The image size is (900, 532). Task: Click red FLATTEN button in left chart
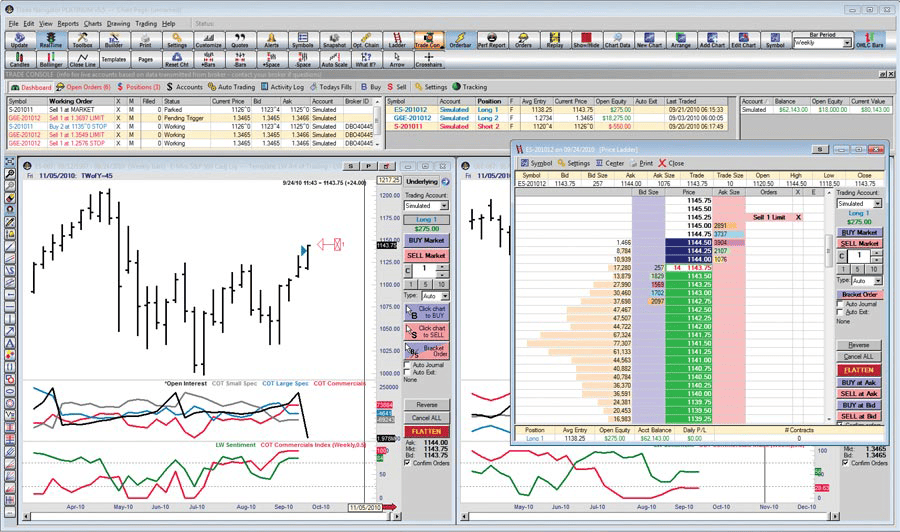[426, 431]
